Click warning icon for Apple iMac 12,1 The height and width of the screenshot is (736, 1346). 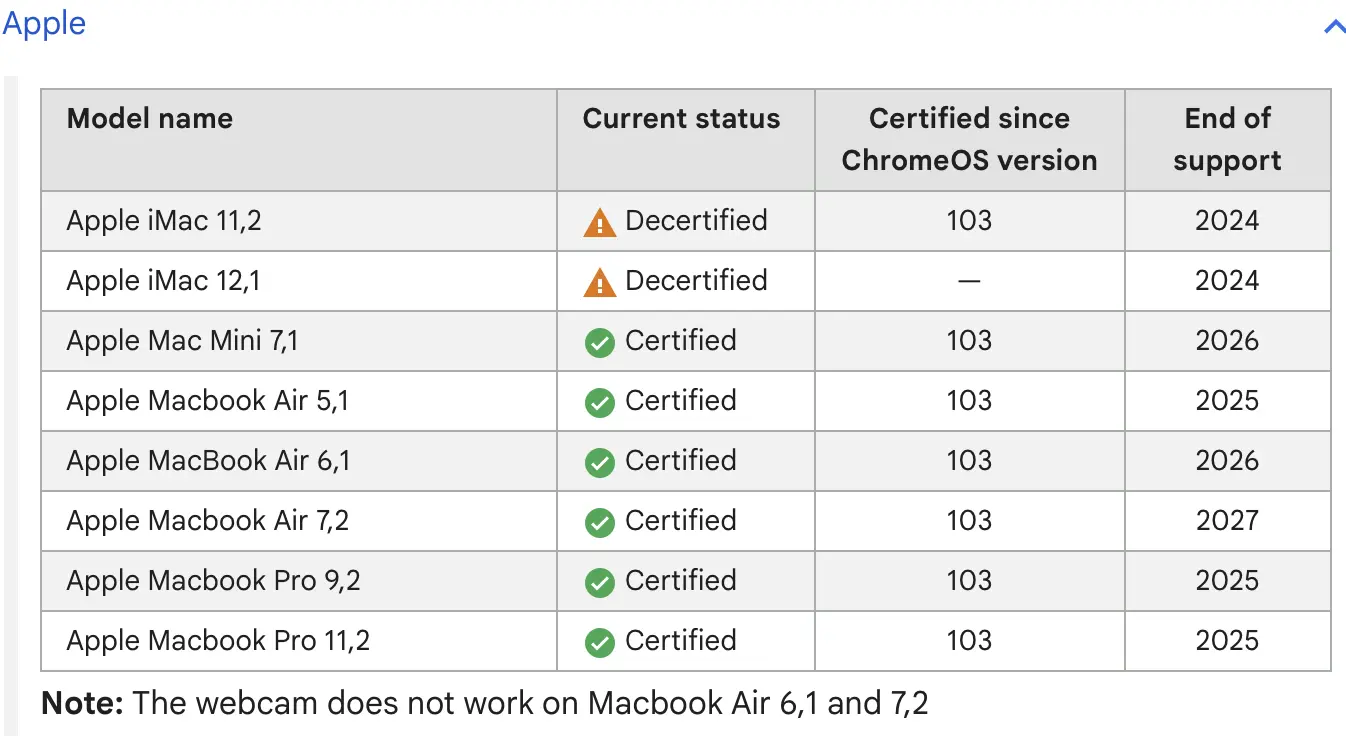click(x=599, y=283)
